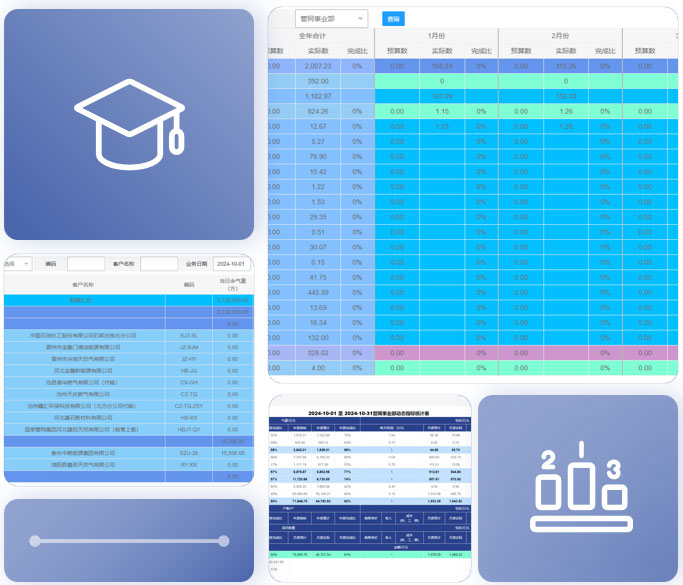Click the 客户名称 table column header
683x585 pixels.
(x=83, y=285)
